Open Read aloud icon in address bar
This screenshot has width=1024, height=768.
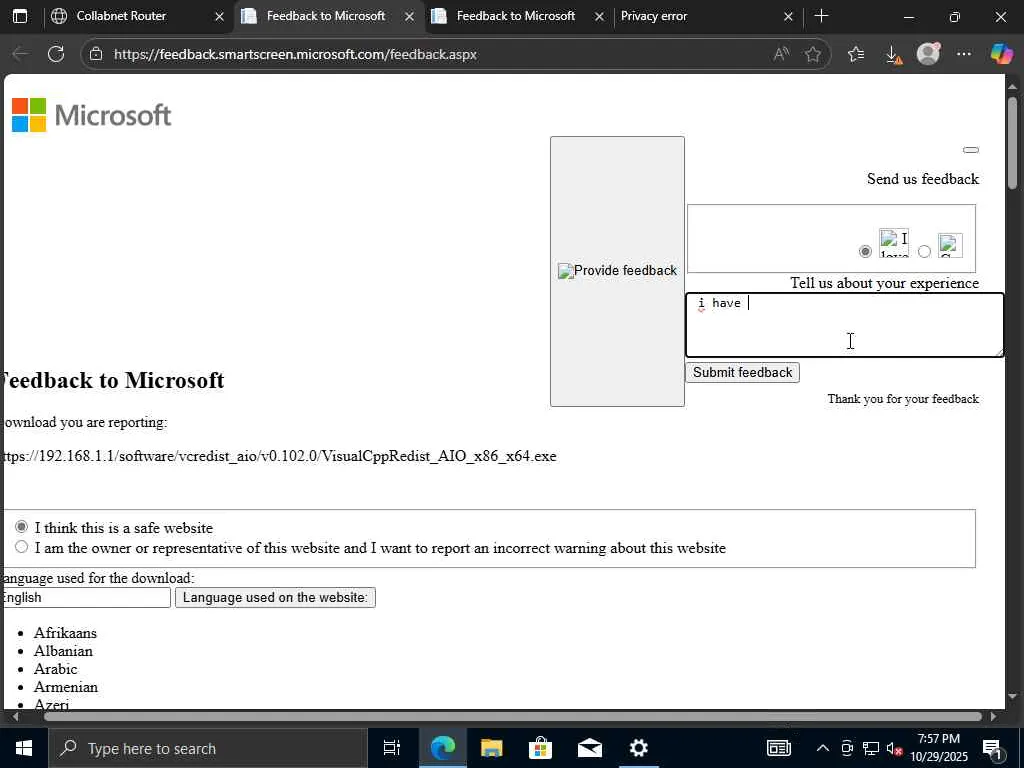[781, 54]
